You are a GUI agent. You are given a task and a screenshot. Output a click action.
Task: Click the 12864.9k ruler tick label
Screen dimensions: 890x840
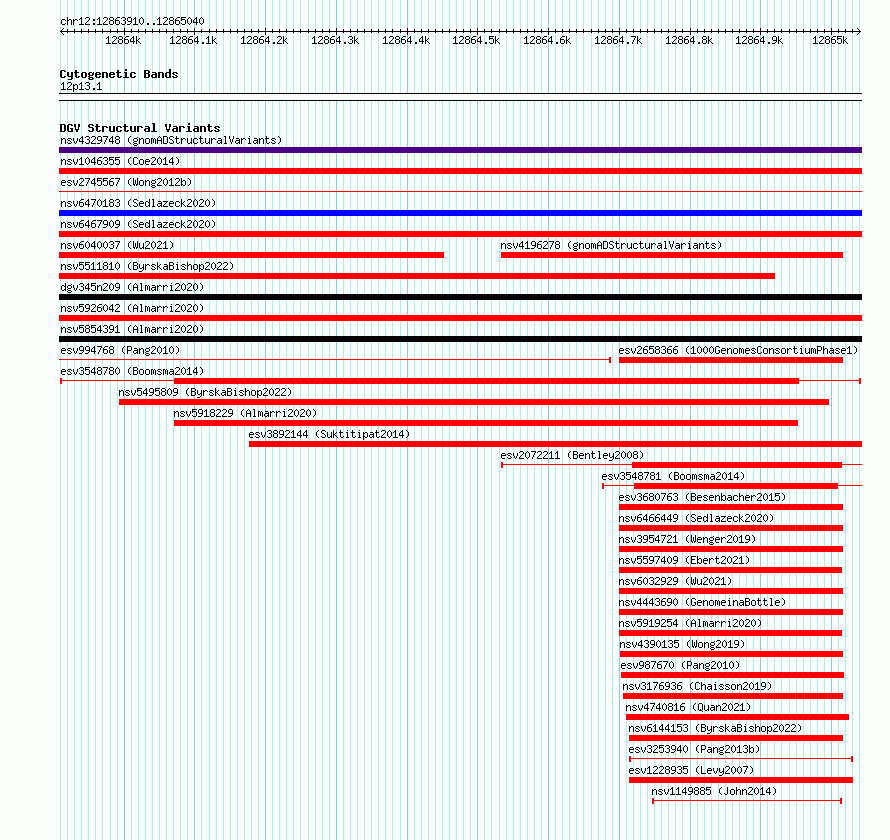(x=759, y=40)
